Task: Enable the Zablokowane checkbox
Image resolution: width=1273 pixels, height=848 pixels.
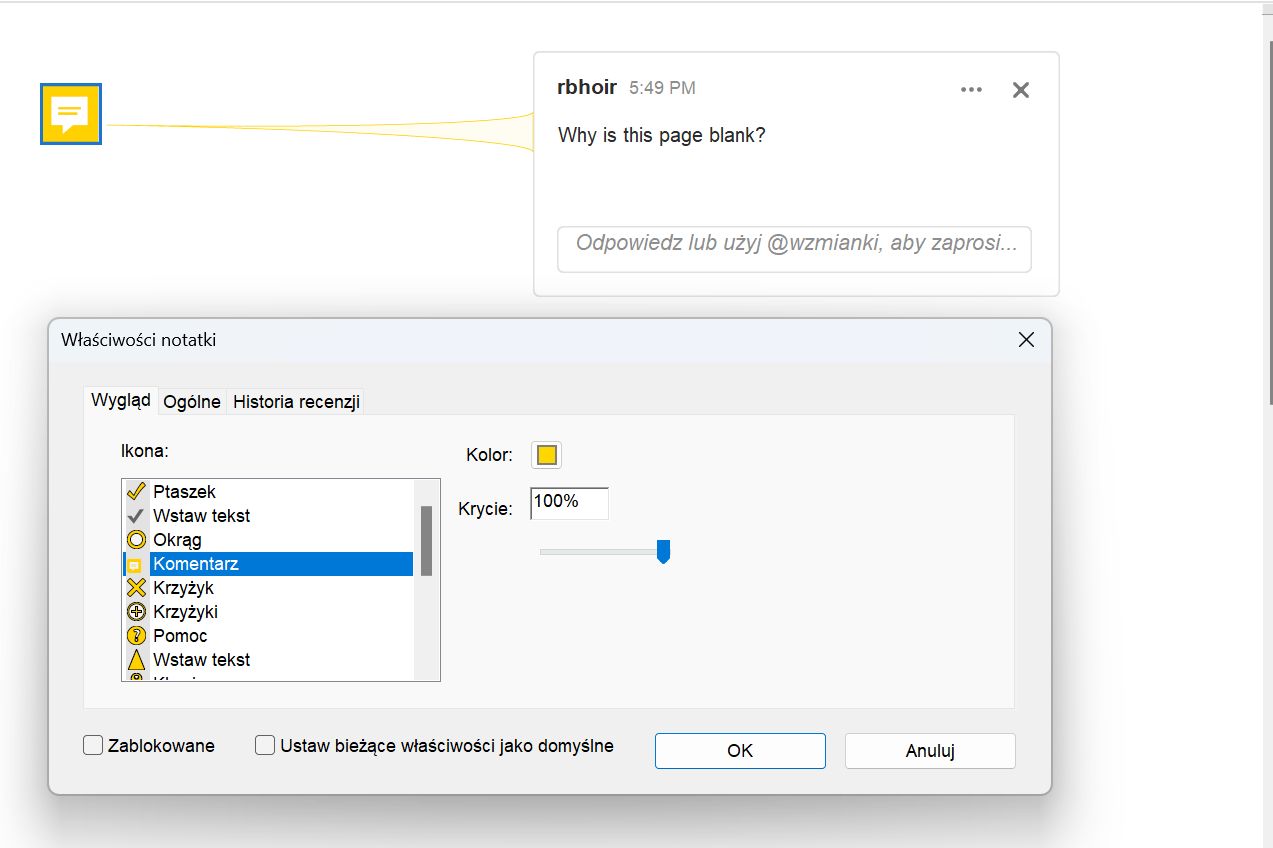Action: point(93,746)
